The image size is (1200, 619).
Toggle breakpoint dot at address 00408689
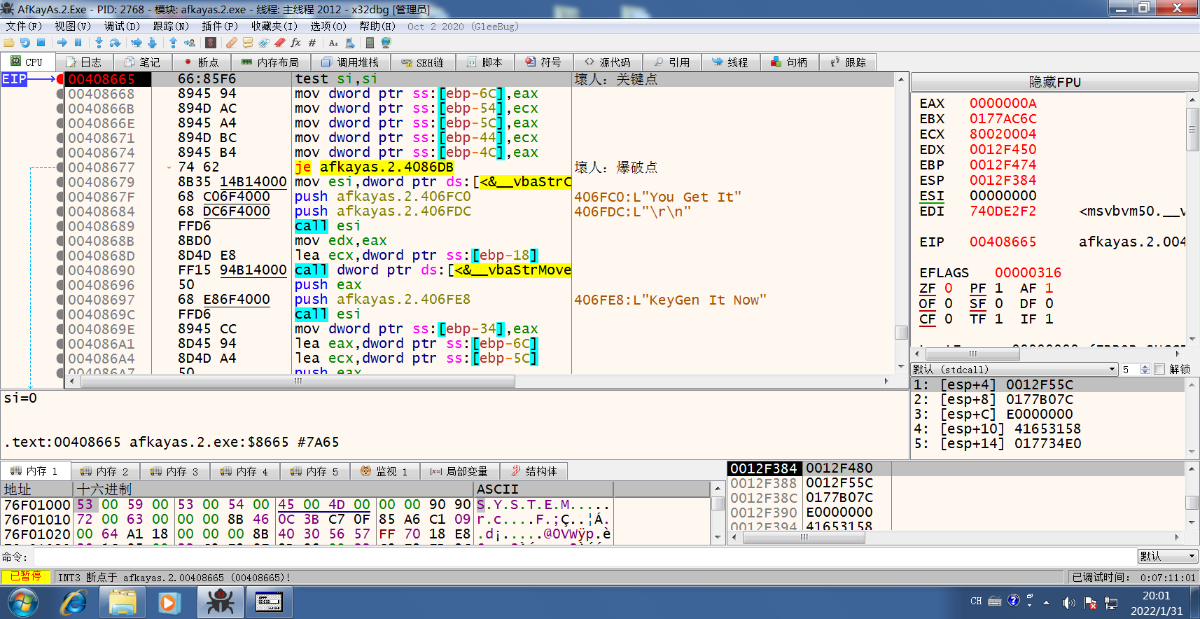pyautogui.click(x=60, y=226)
